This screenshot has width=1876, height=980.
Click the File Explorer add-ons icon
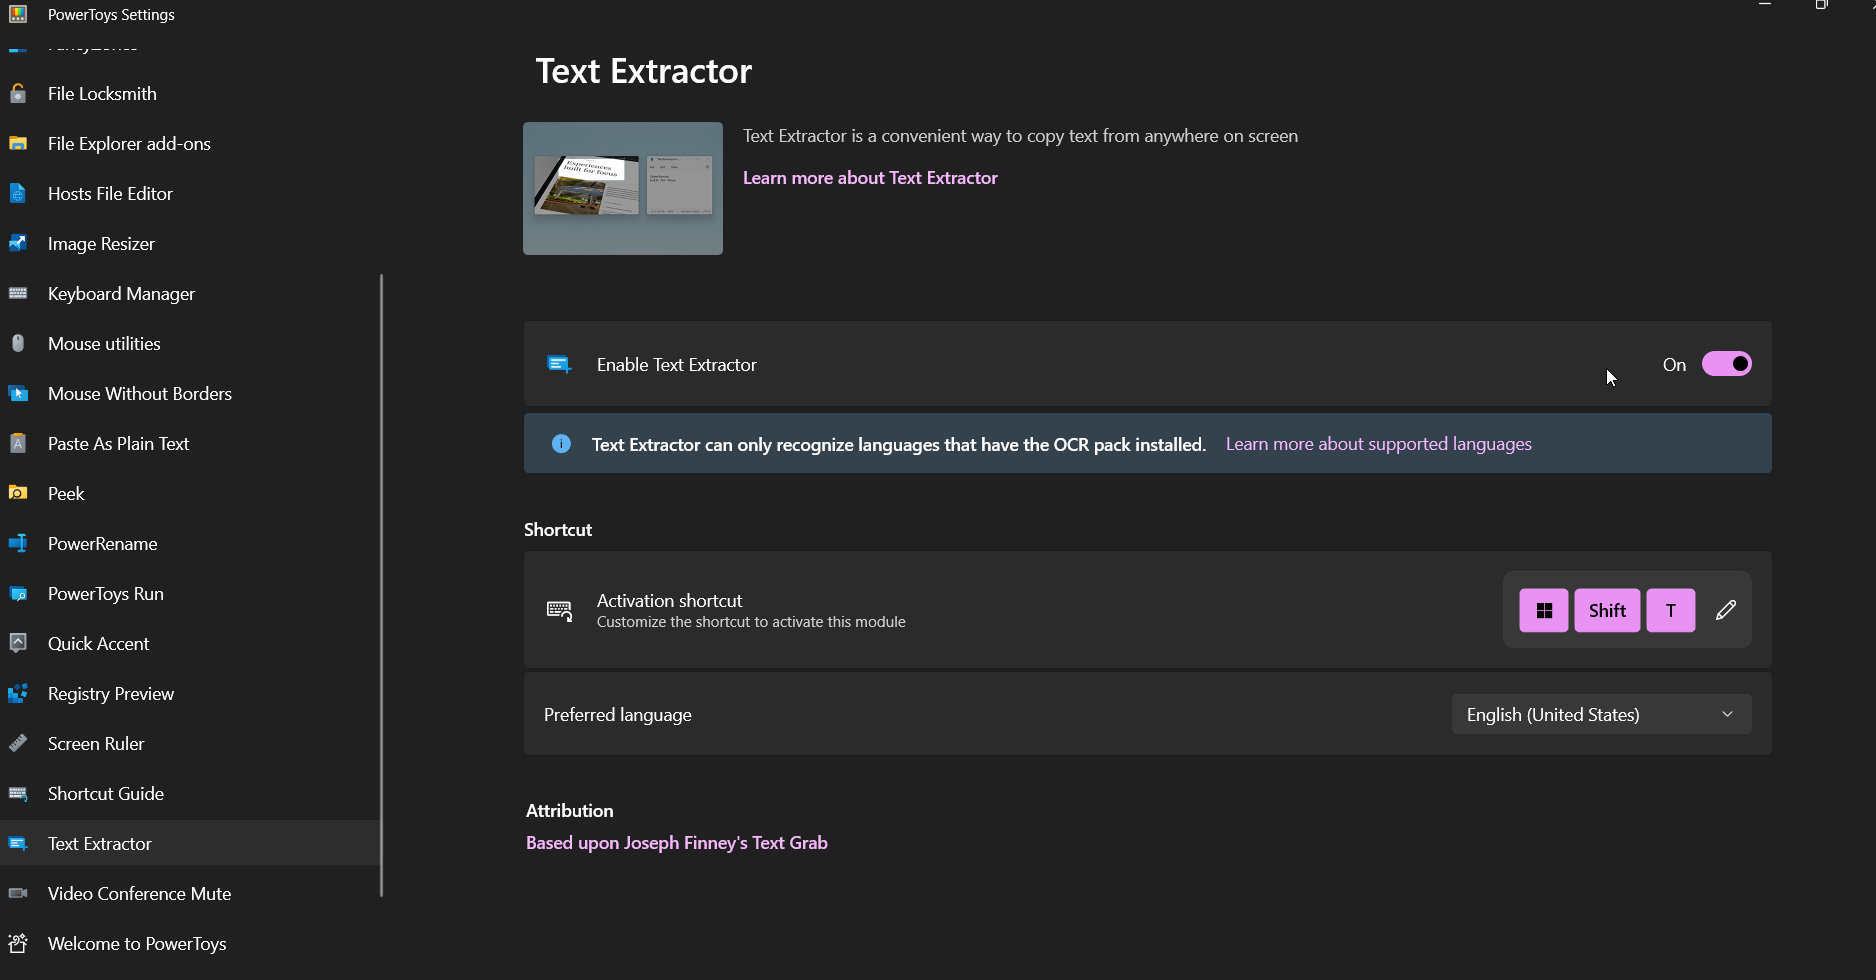click(x=18, y=144)
